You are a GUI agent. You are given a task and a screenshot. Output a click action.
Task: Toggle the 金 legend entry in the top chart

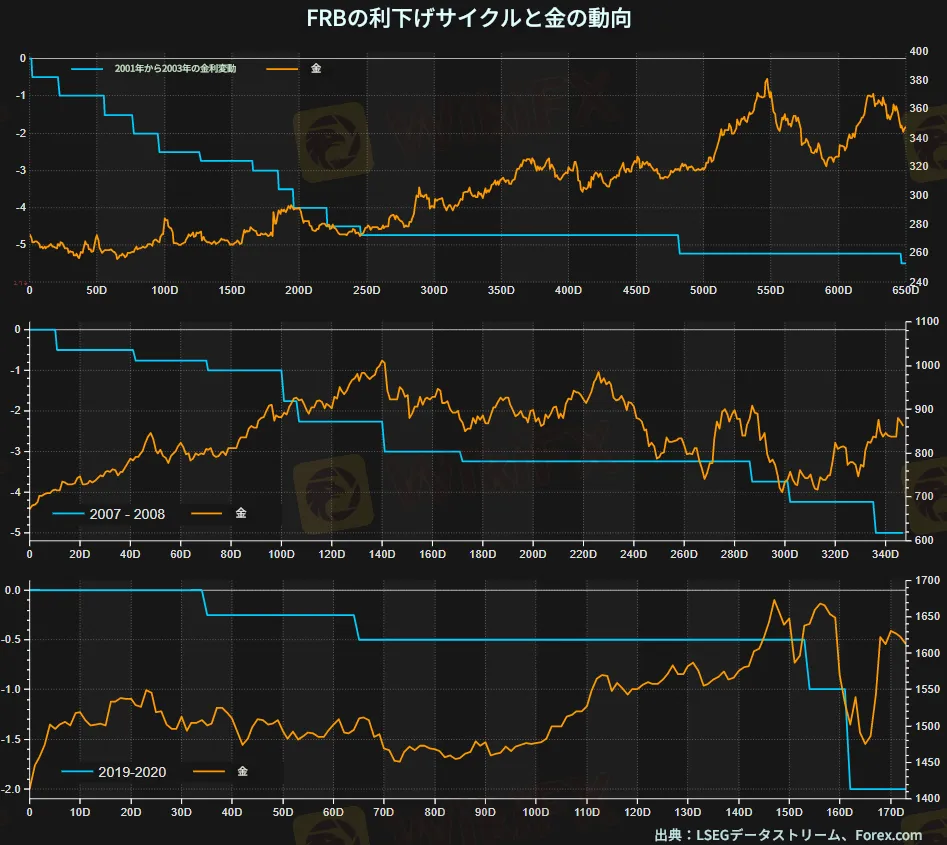pos(316,68)
